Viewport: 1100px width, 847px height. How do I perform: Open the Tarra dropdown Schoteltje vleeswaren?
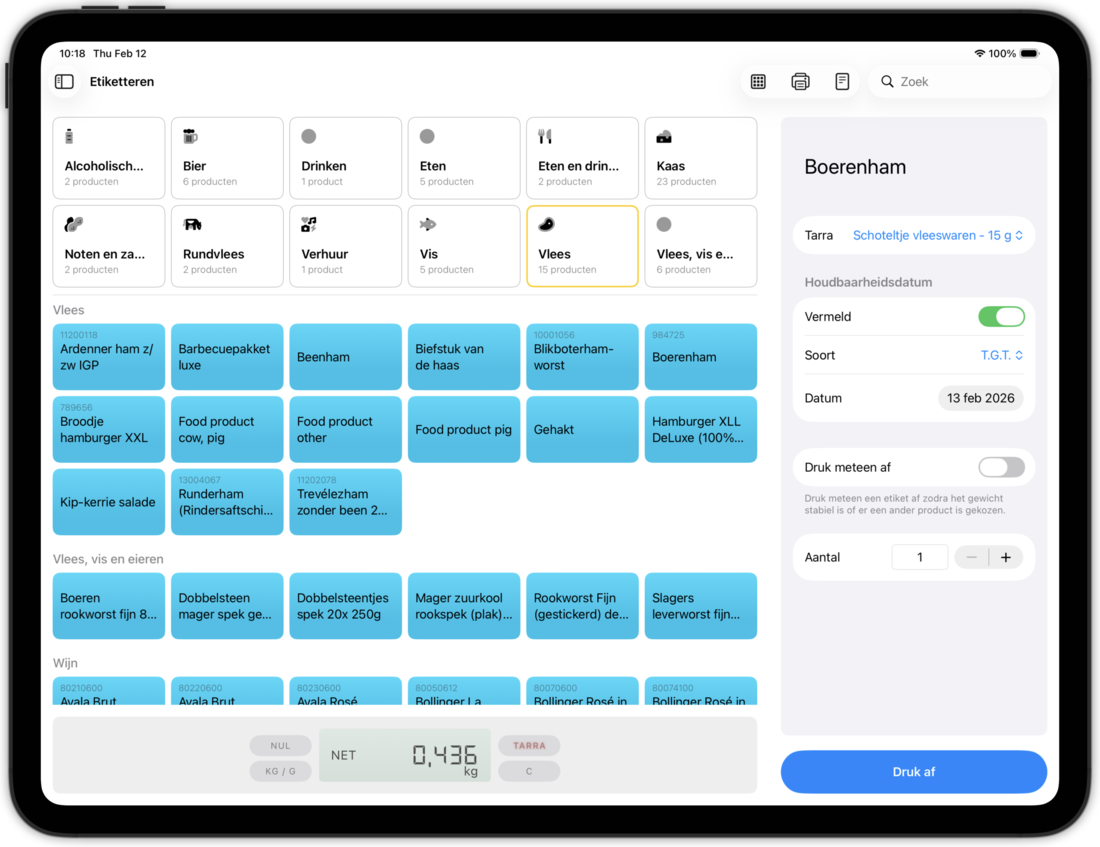(x=937, y=236)
